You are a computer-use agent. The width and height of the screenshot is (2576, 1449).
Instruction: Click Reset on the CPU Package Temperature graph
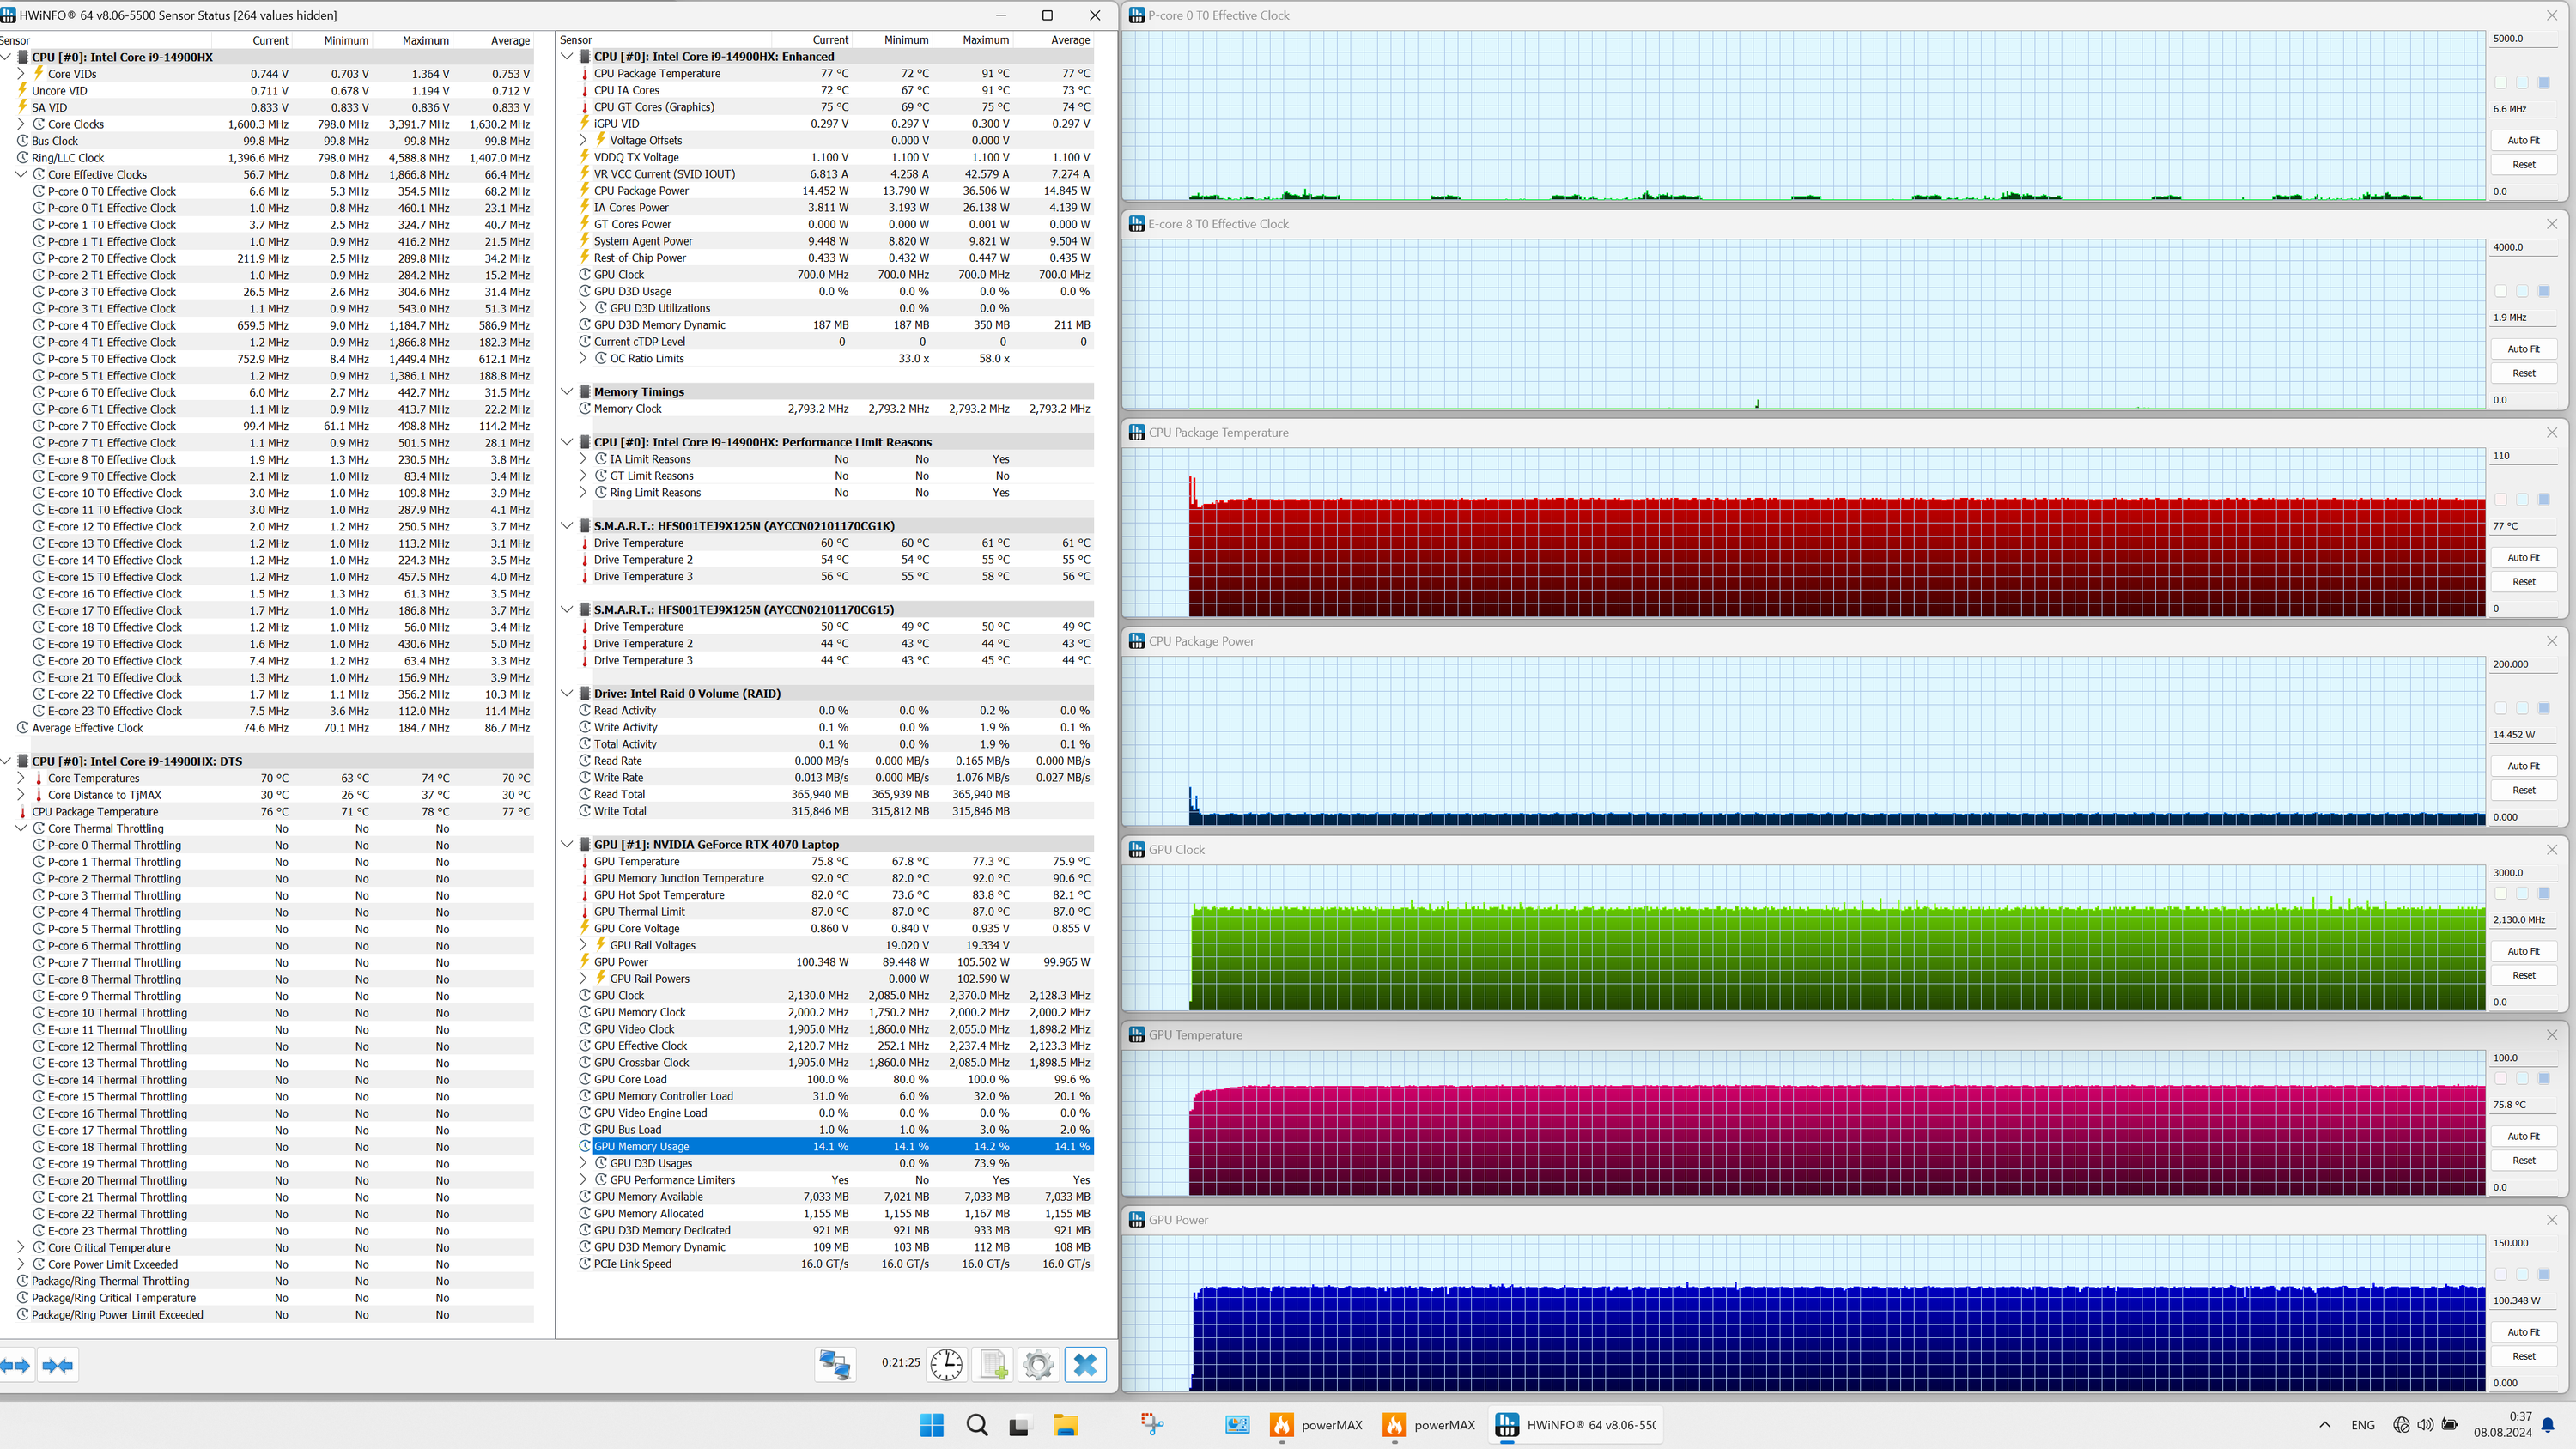pos(2523,581)
